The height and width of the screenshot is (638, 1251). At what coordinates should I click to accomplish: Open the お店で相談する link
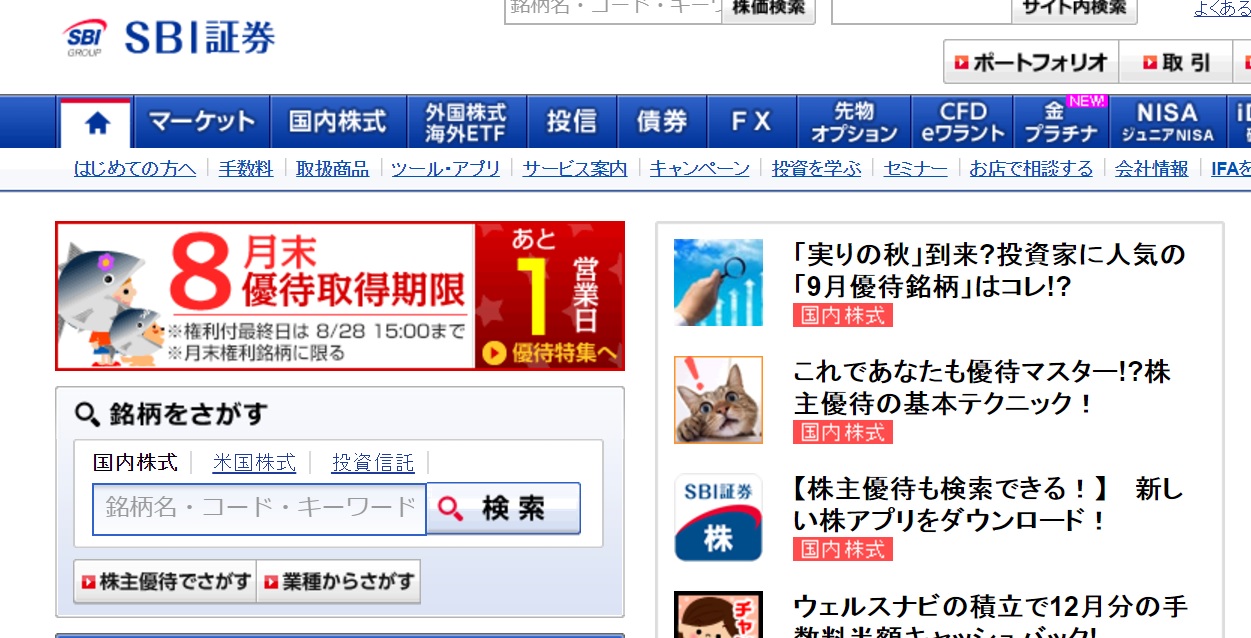tap(1031, 169)
